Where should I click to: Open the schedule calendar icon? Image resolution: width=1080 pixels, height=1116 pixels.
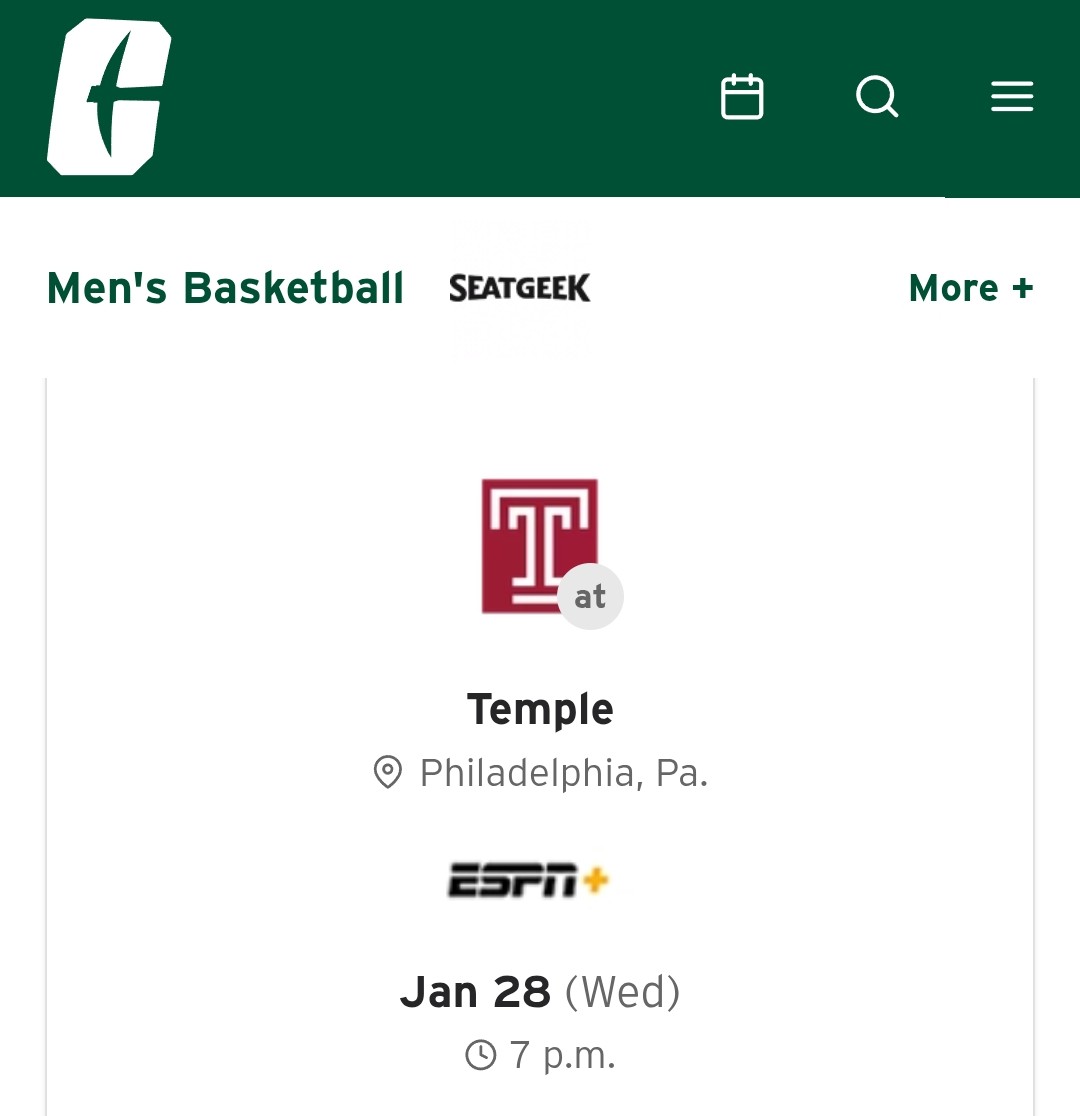pos(742,97)
